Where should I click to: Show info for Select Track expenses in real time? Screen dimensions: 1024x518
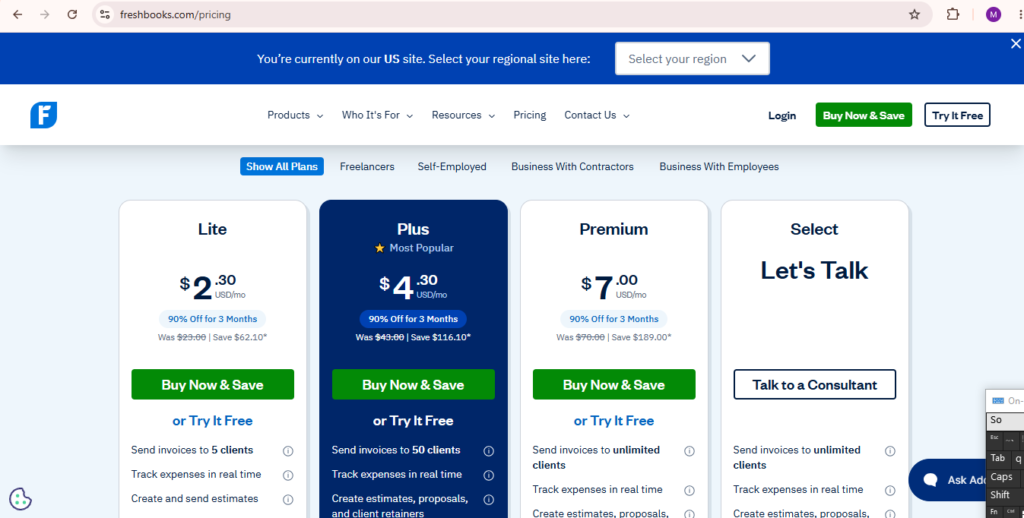tap(889, 491)
